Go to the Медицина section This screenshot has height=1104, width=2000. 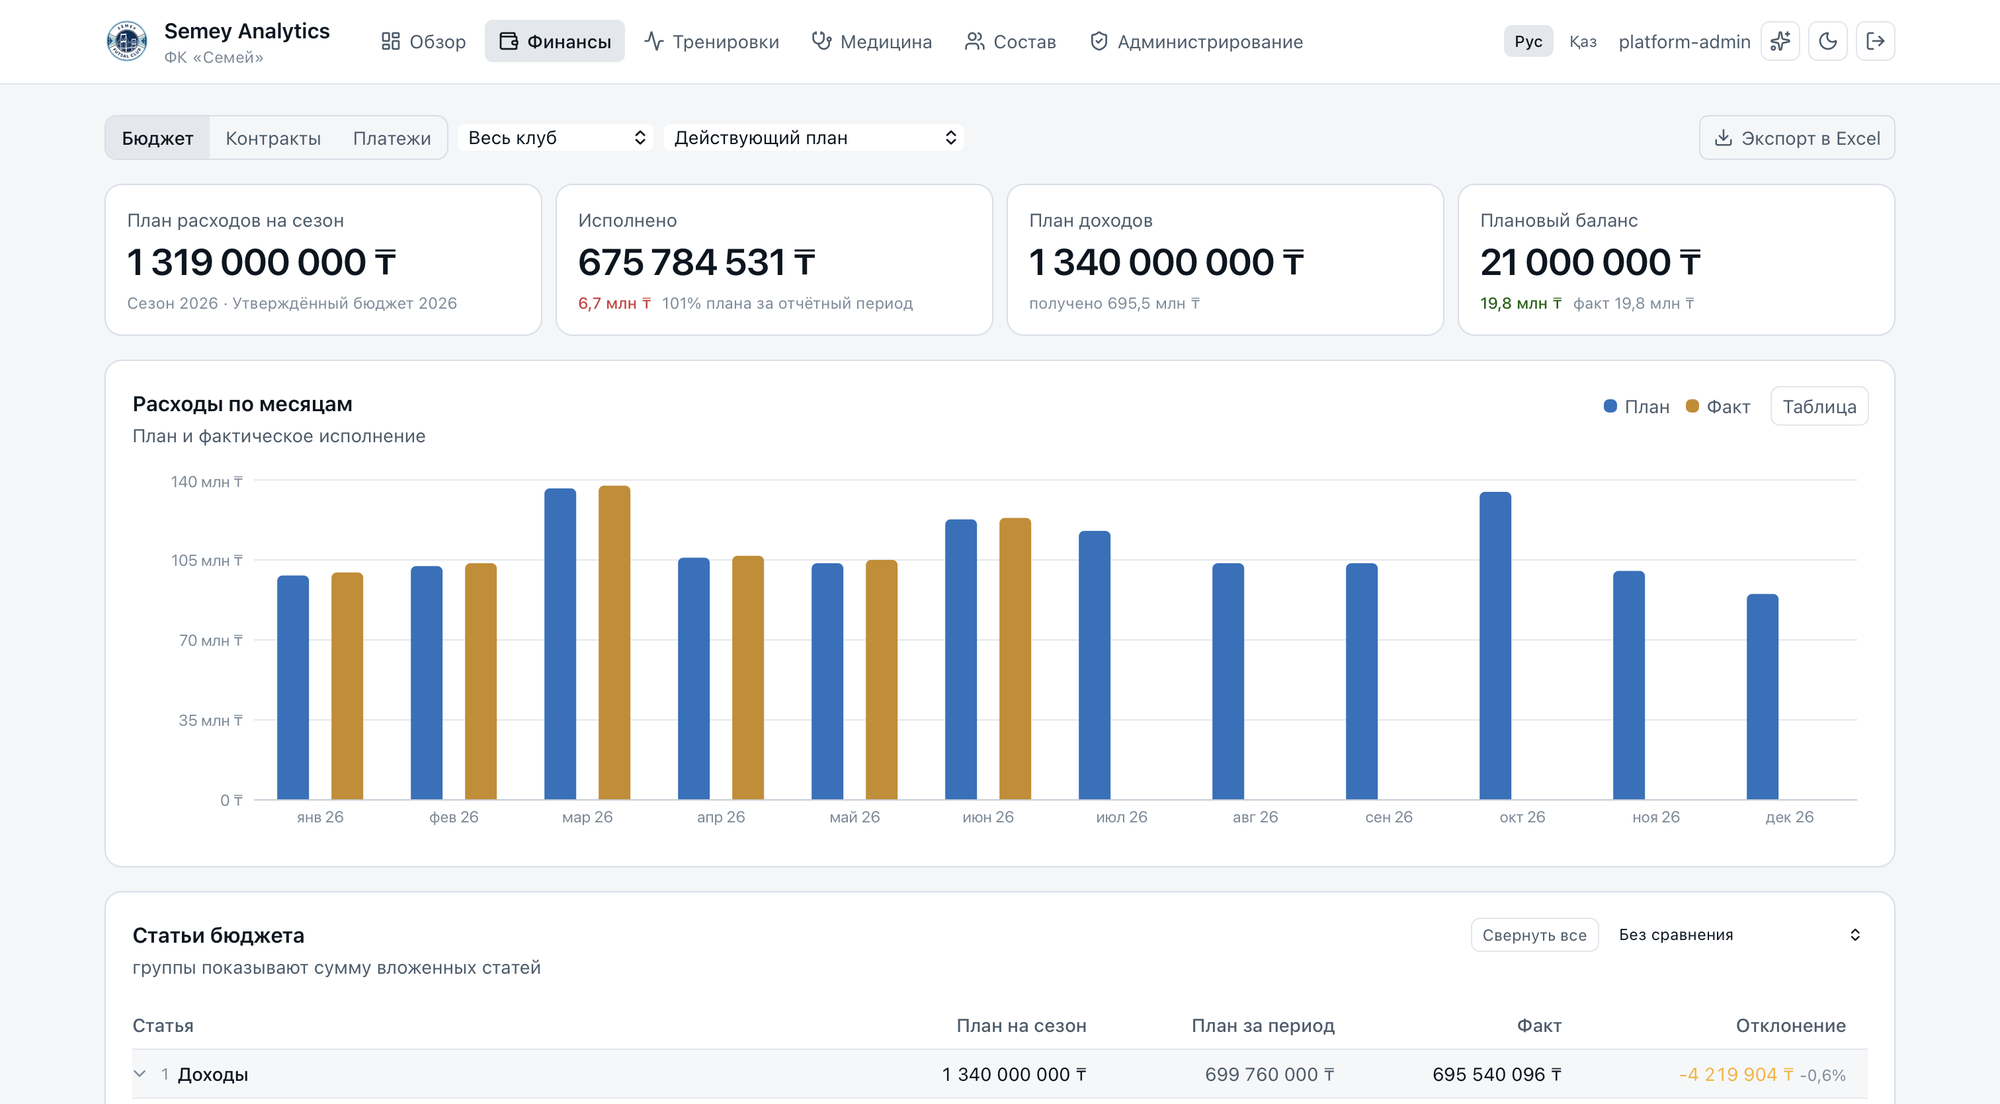pyautogui.click(x=871, y=41)
